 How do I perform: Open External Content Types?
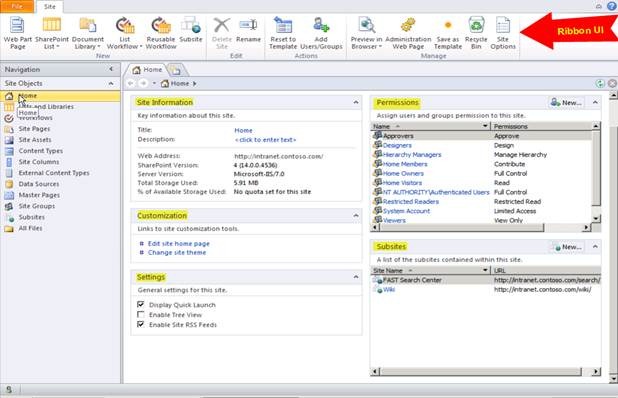pos(54,173)
